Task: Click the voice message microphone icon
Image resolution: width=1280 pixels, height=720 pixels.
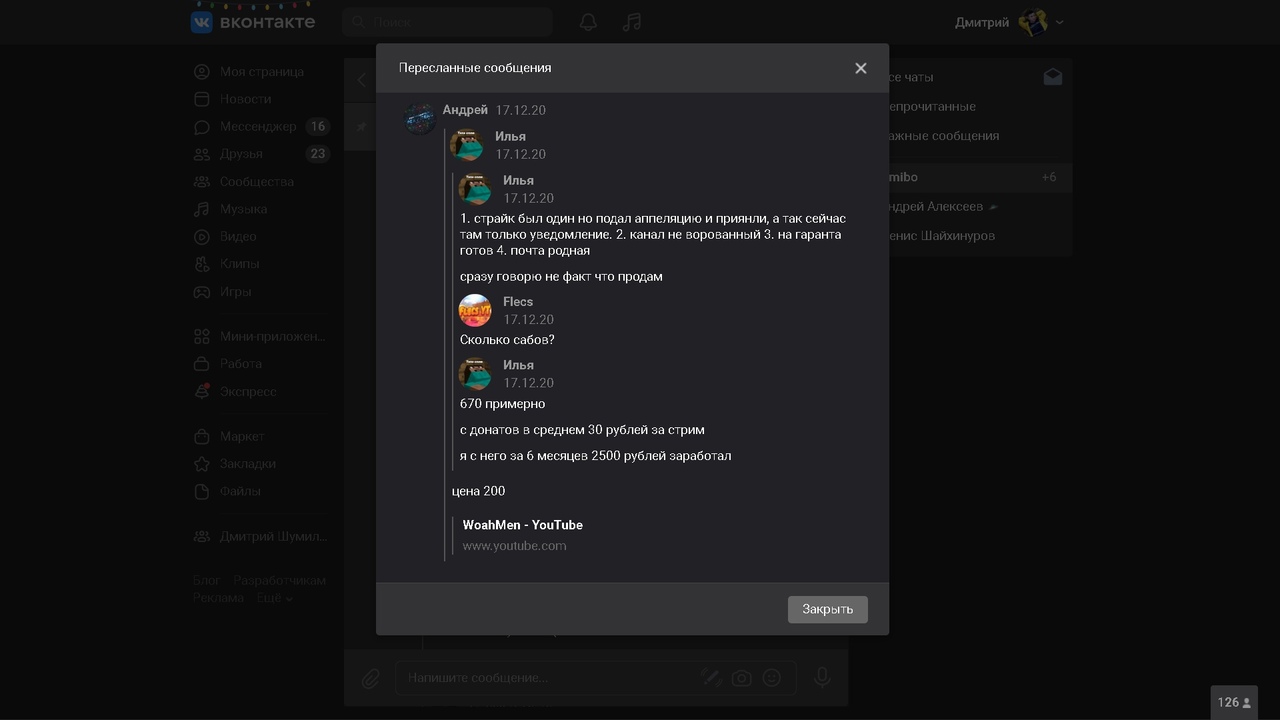Action: pyautogui.click(x=821, y=677)
